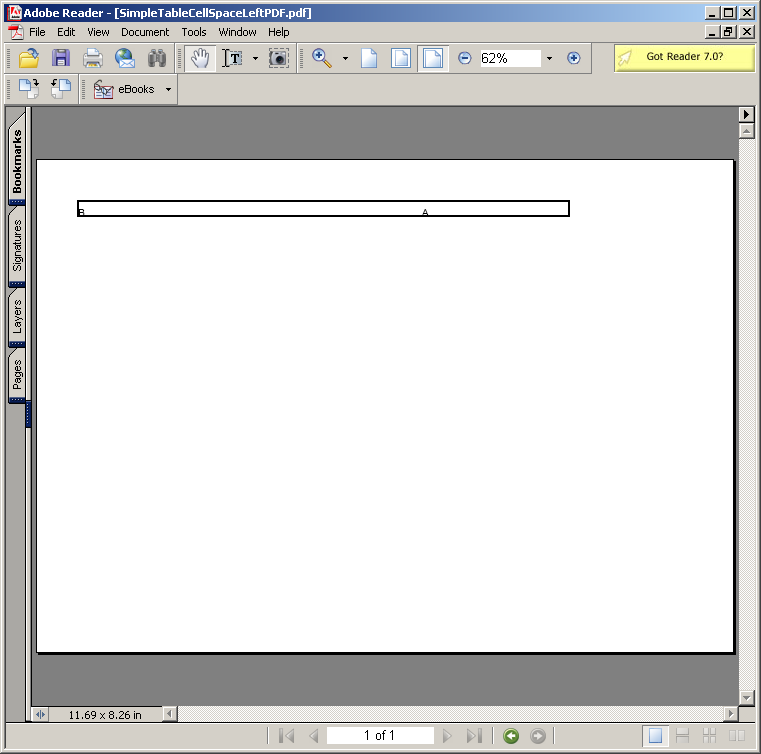Click the gray Next View arrow
Viewport: 761px width, 754px height.
click(x=538, y=736)
